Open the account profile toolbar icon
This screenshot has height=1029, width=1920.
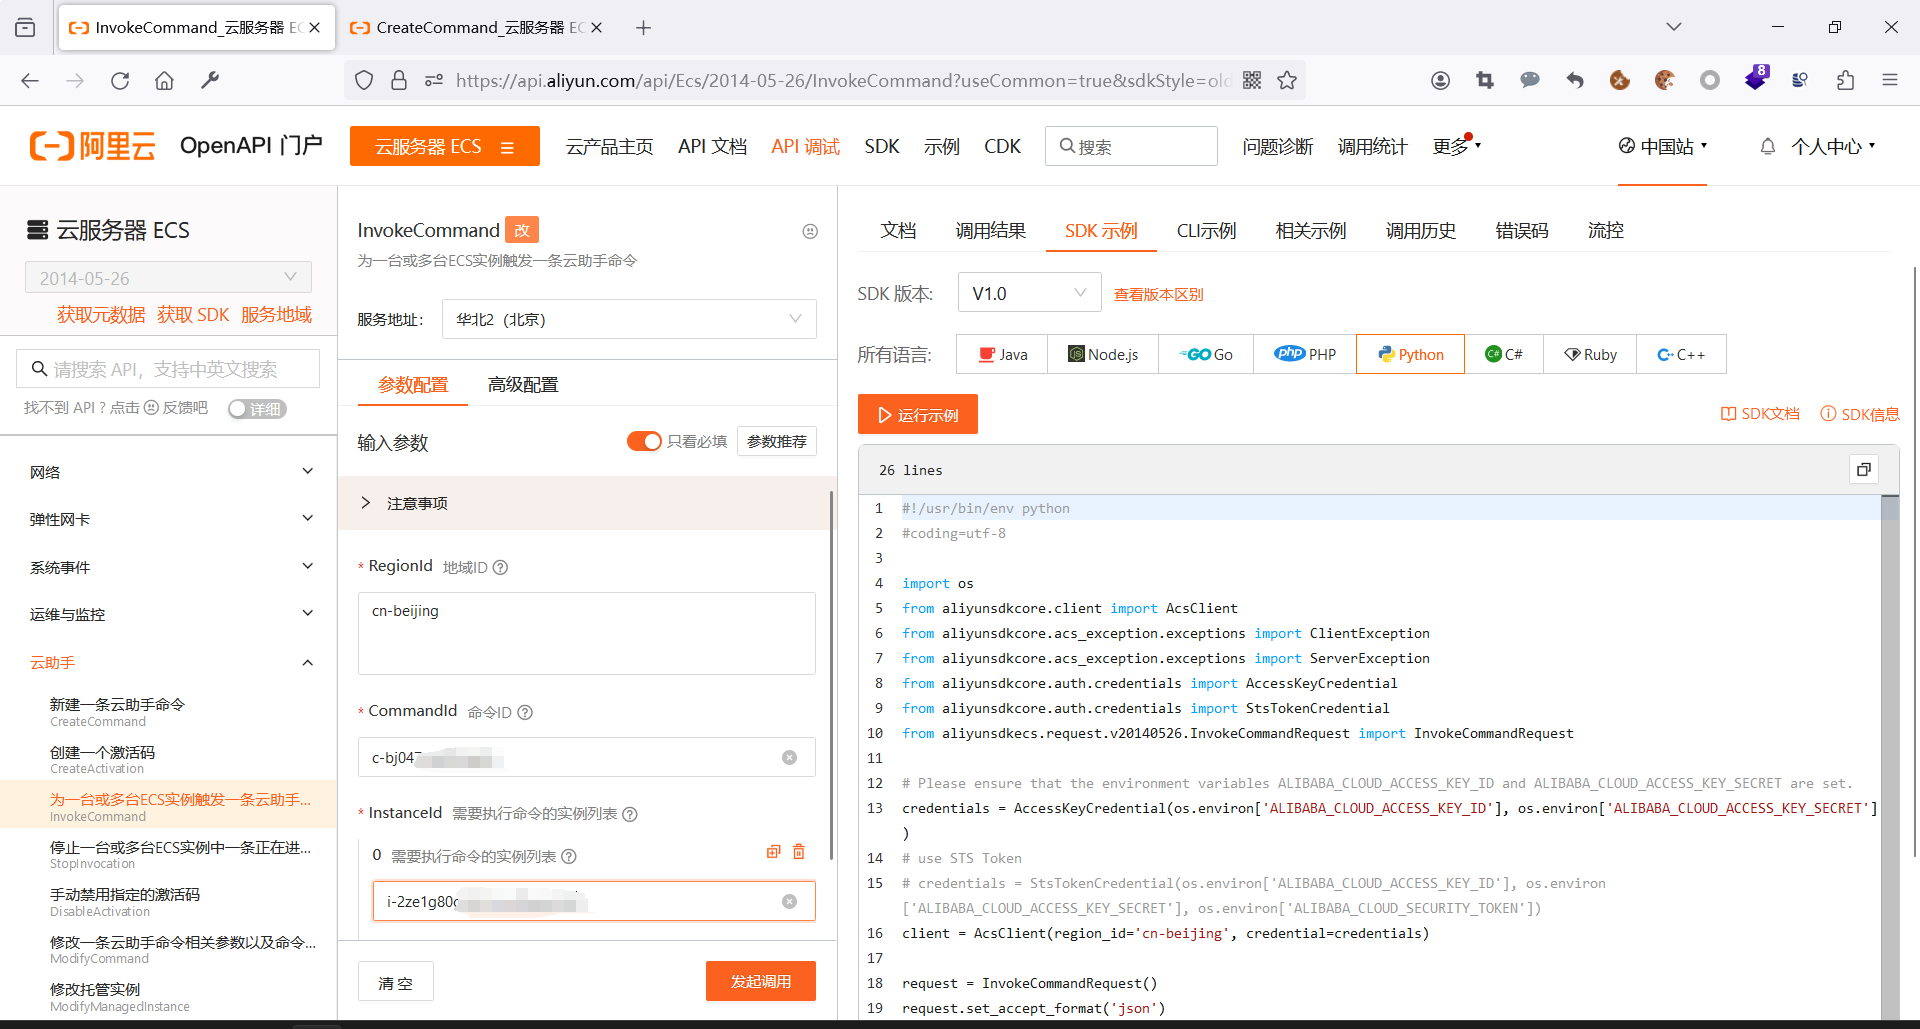[1440, 81]
